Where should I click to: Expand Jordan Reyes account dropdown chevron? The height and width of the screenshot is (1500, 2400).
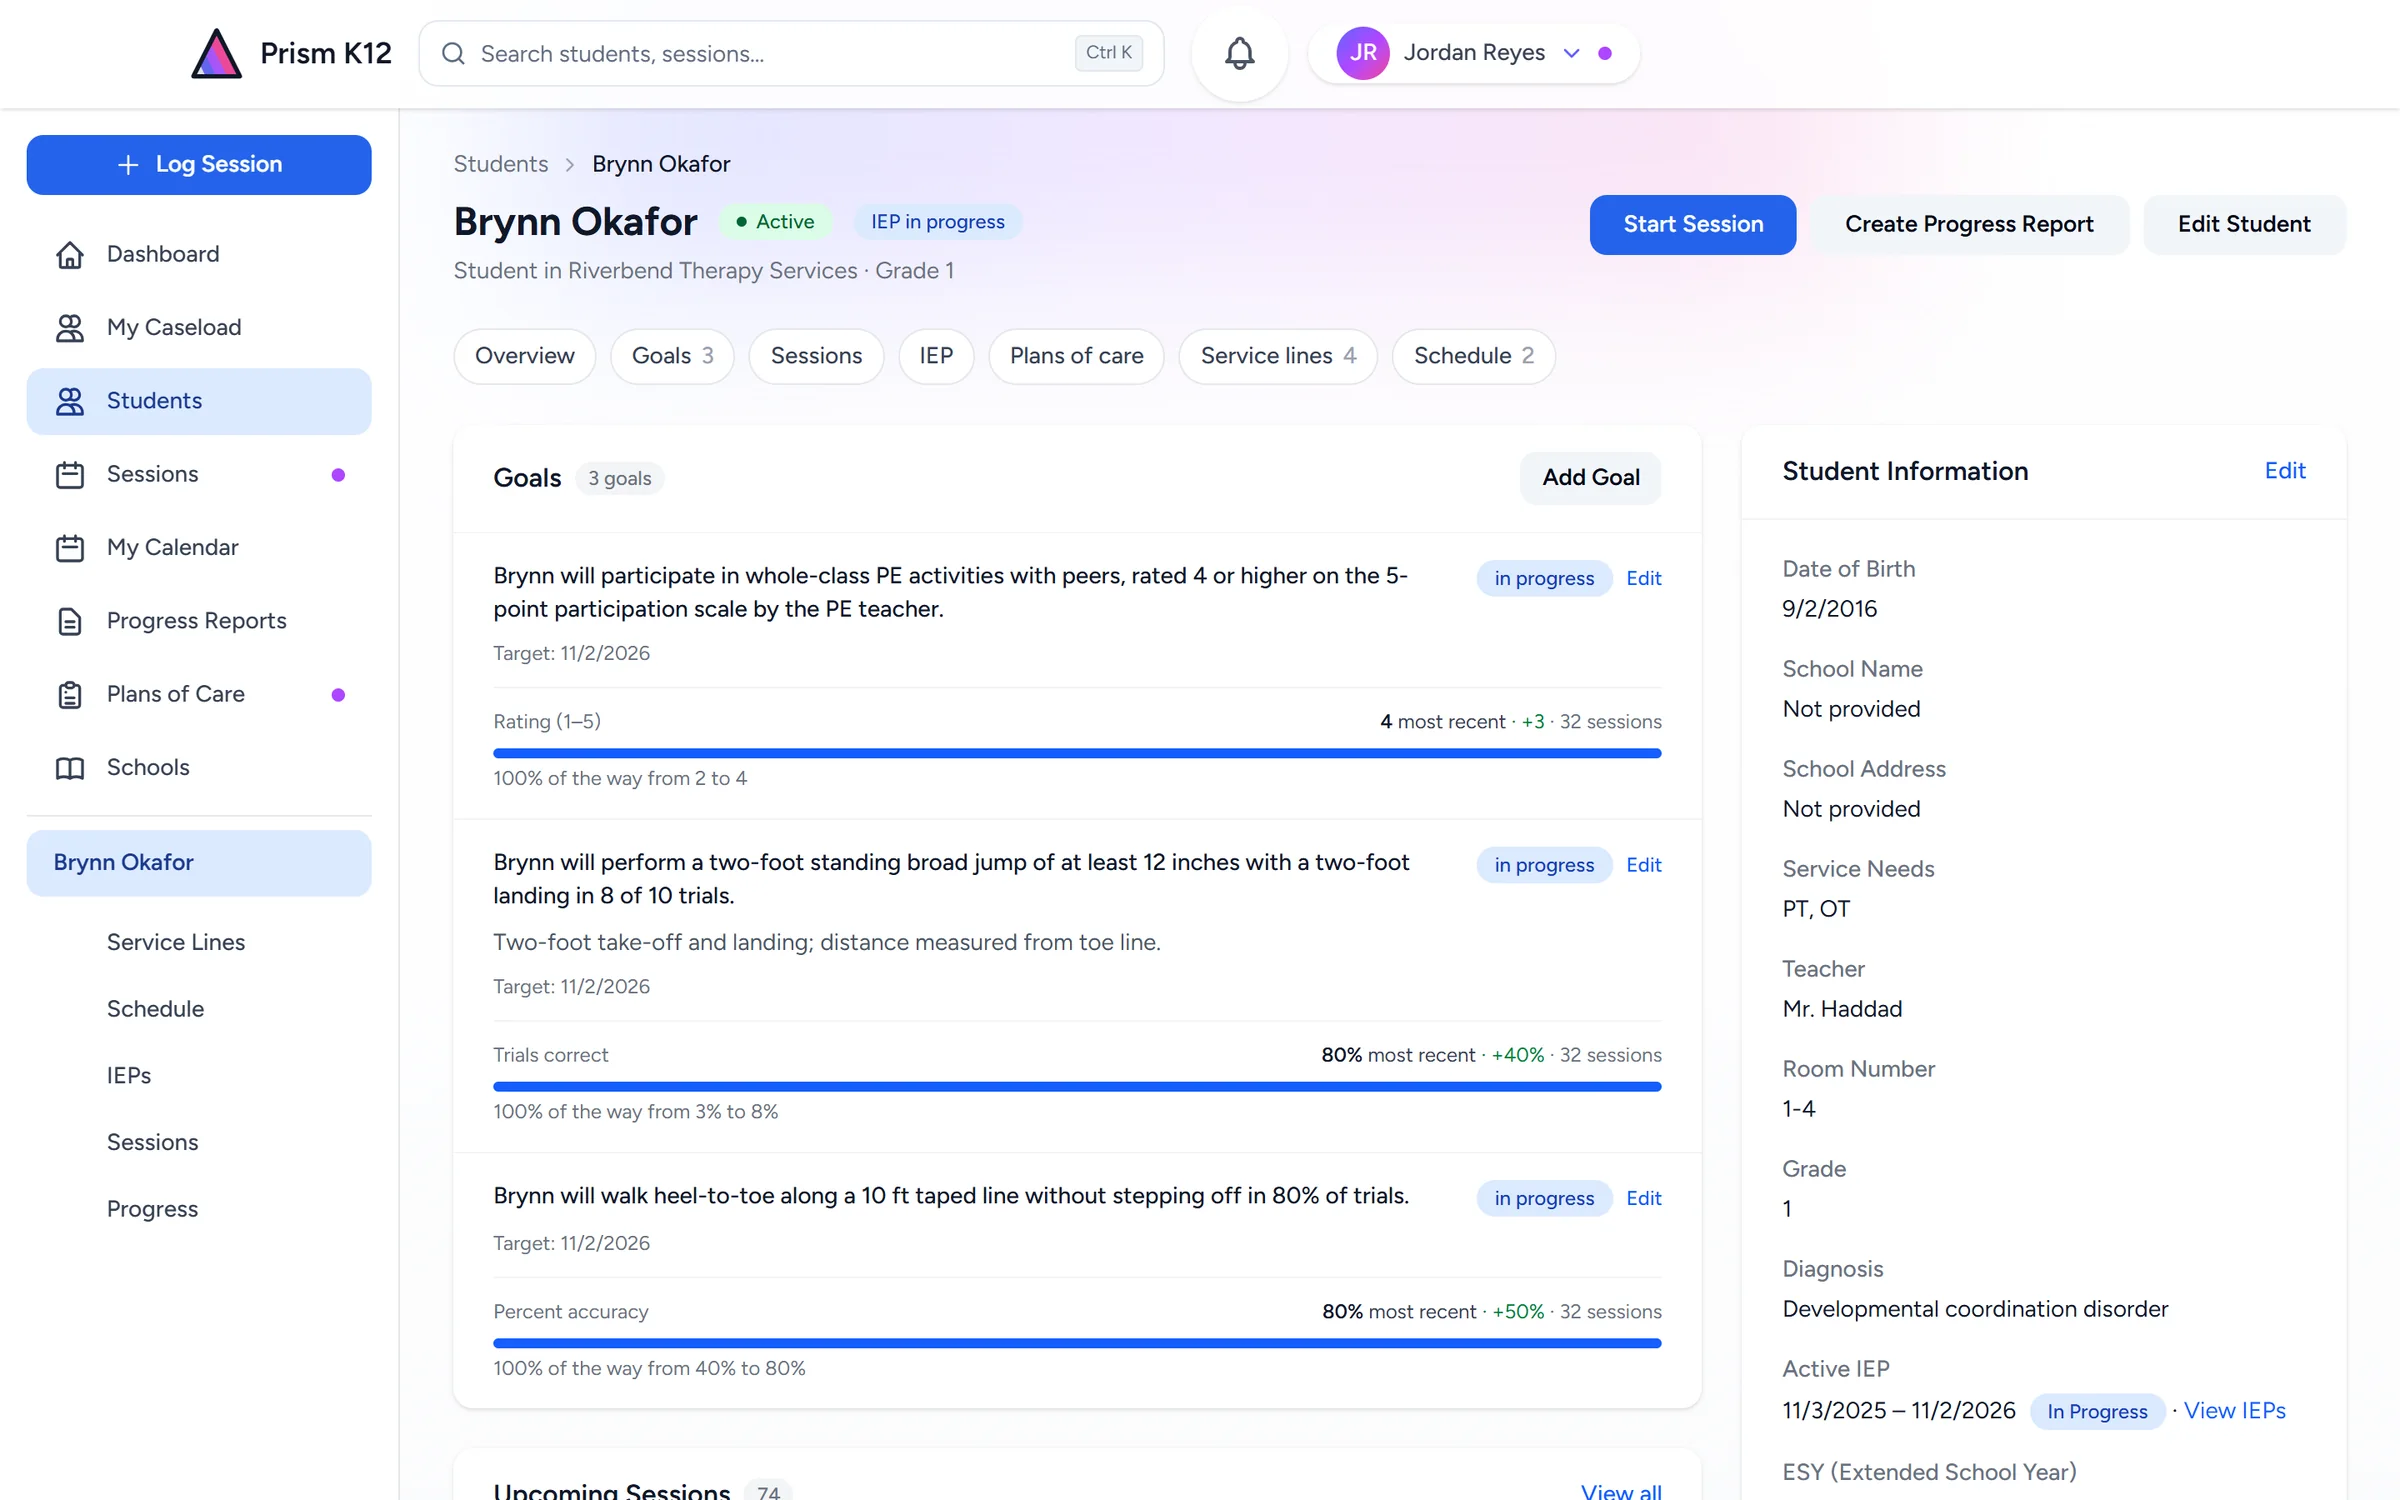(1572, 53)
